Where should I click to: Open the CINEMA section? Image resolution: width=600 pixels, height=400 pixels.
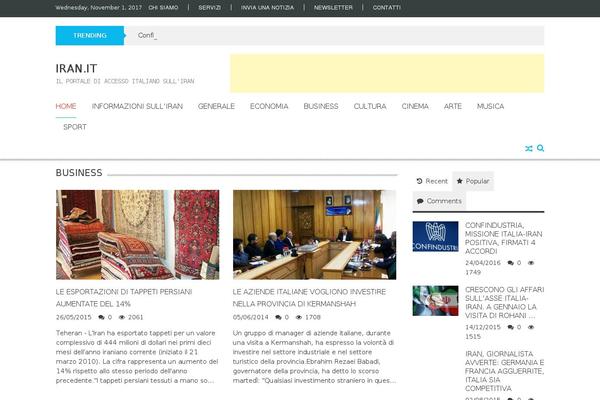point(415,106)
